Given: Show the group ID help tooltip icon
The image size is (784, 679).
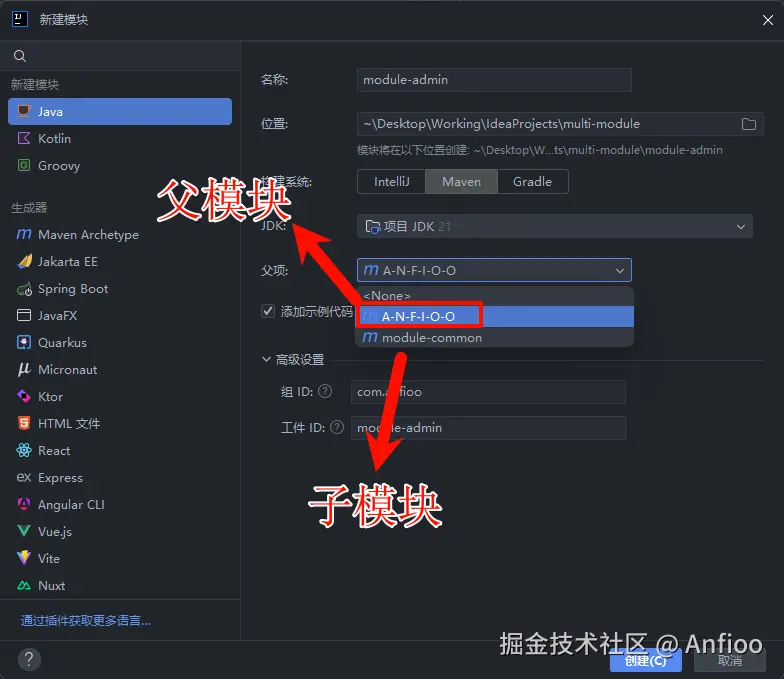Looking at the screenshot, I should pyautogui.click(x=325, y=391).
